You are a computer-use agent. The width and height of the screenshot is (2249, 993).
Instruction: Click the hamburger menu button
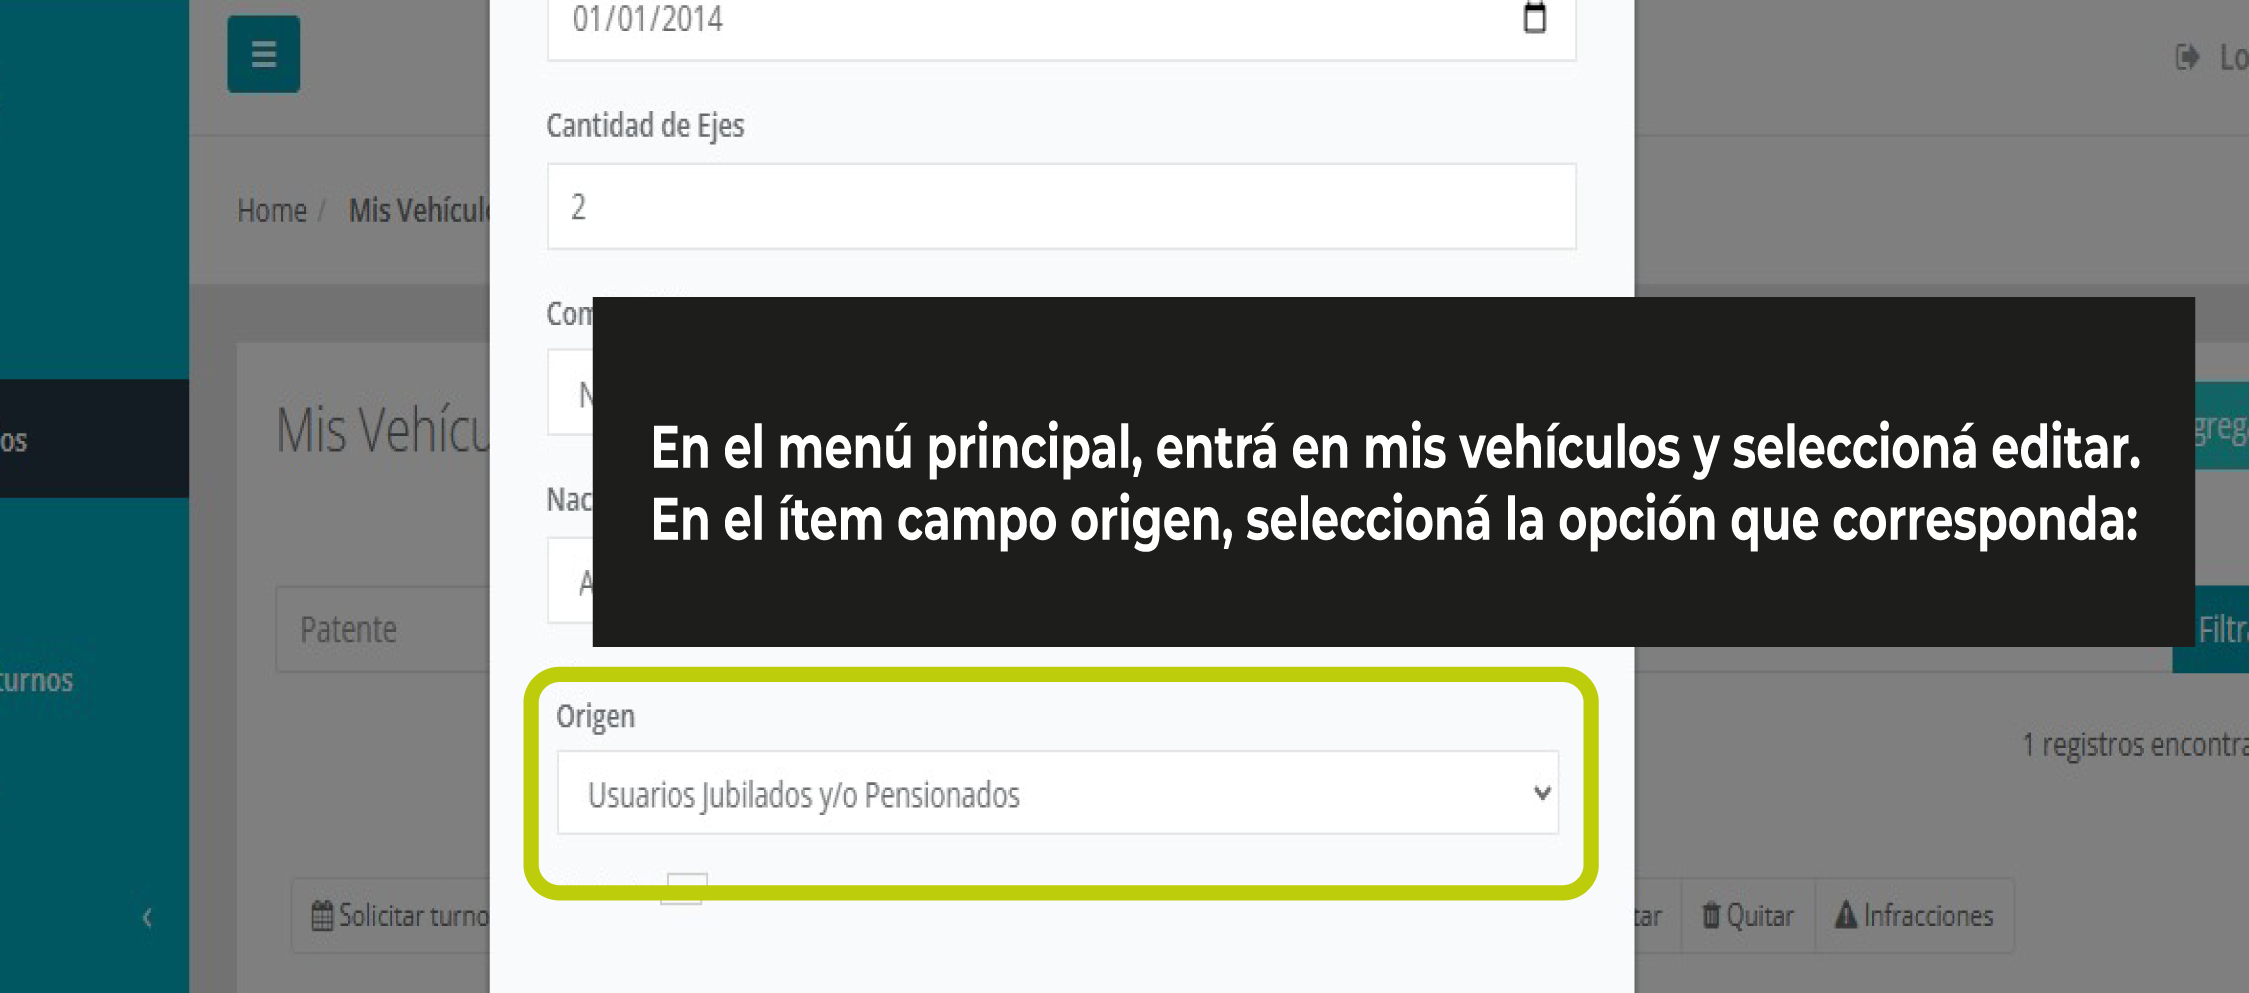click(x=263, y=54)
